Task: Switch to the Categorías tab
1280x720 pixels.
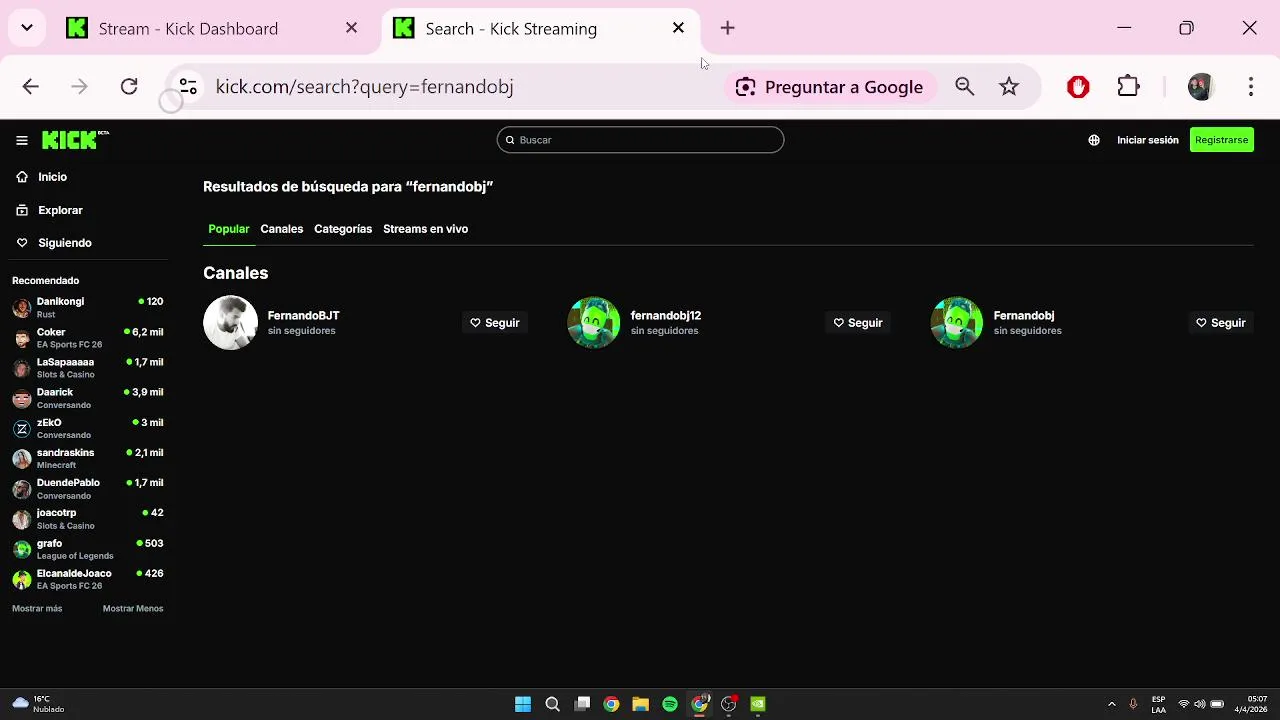Action: pos(343,229)
